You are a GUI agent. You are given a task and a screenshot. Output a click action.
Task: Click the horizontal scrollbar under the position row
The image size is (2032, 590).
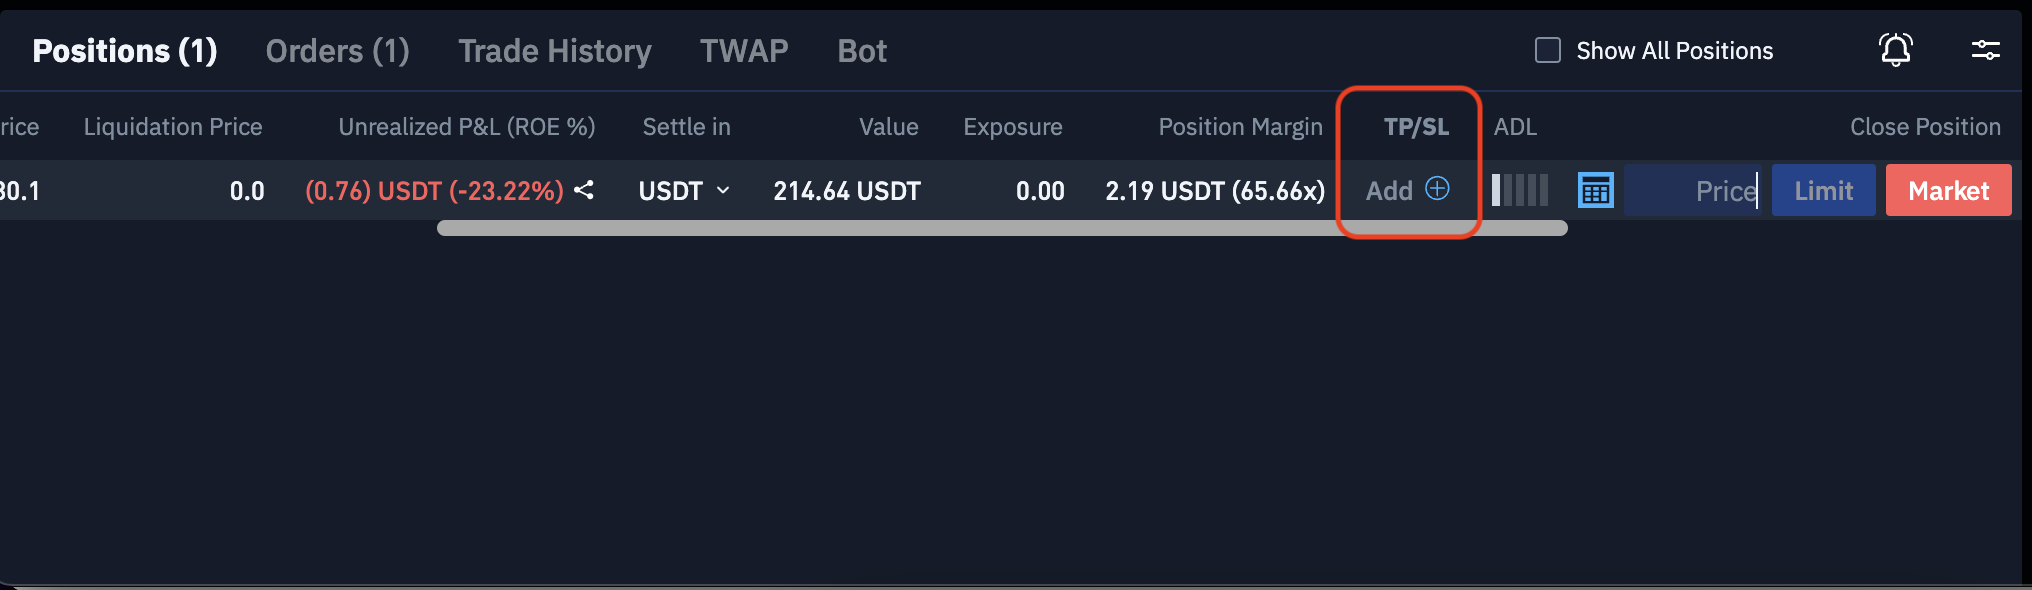(1001, 229)
